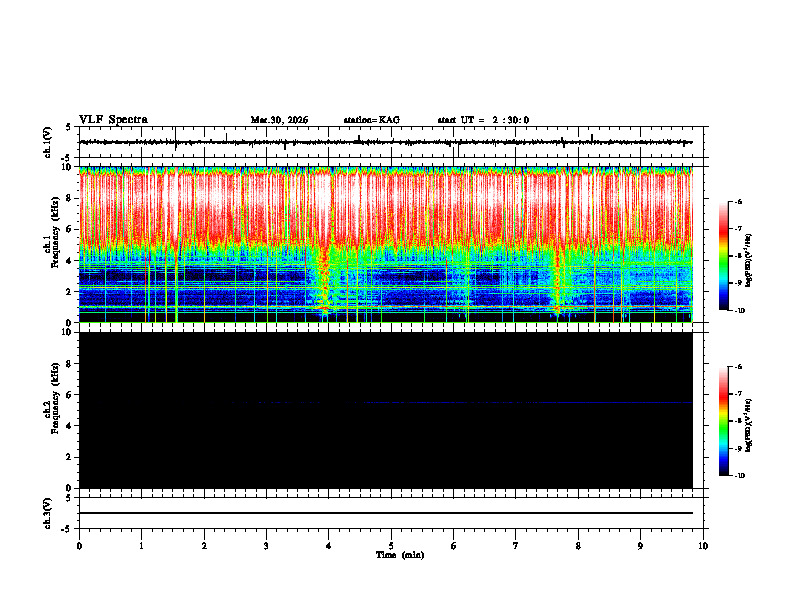The height and width of the screenshot is (612, 792).
Task: Click the time axis tick label "4"
Action: coord(329,546)
